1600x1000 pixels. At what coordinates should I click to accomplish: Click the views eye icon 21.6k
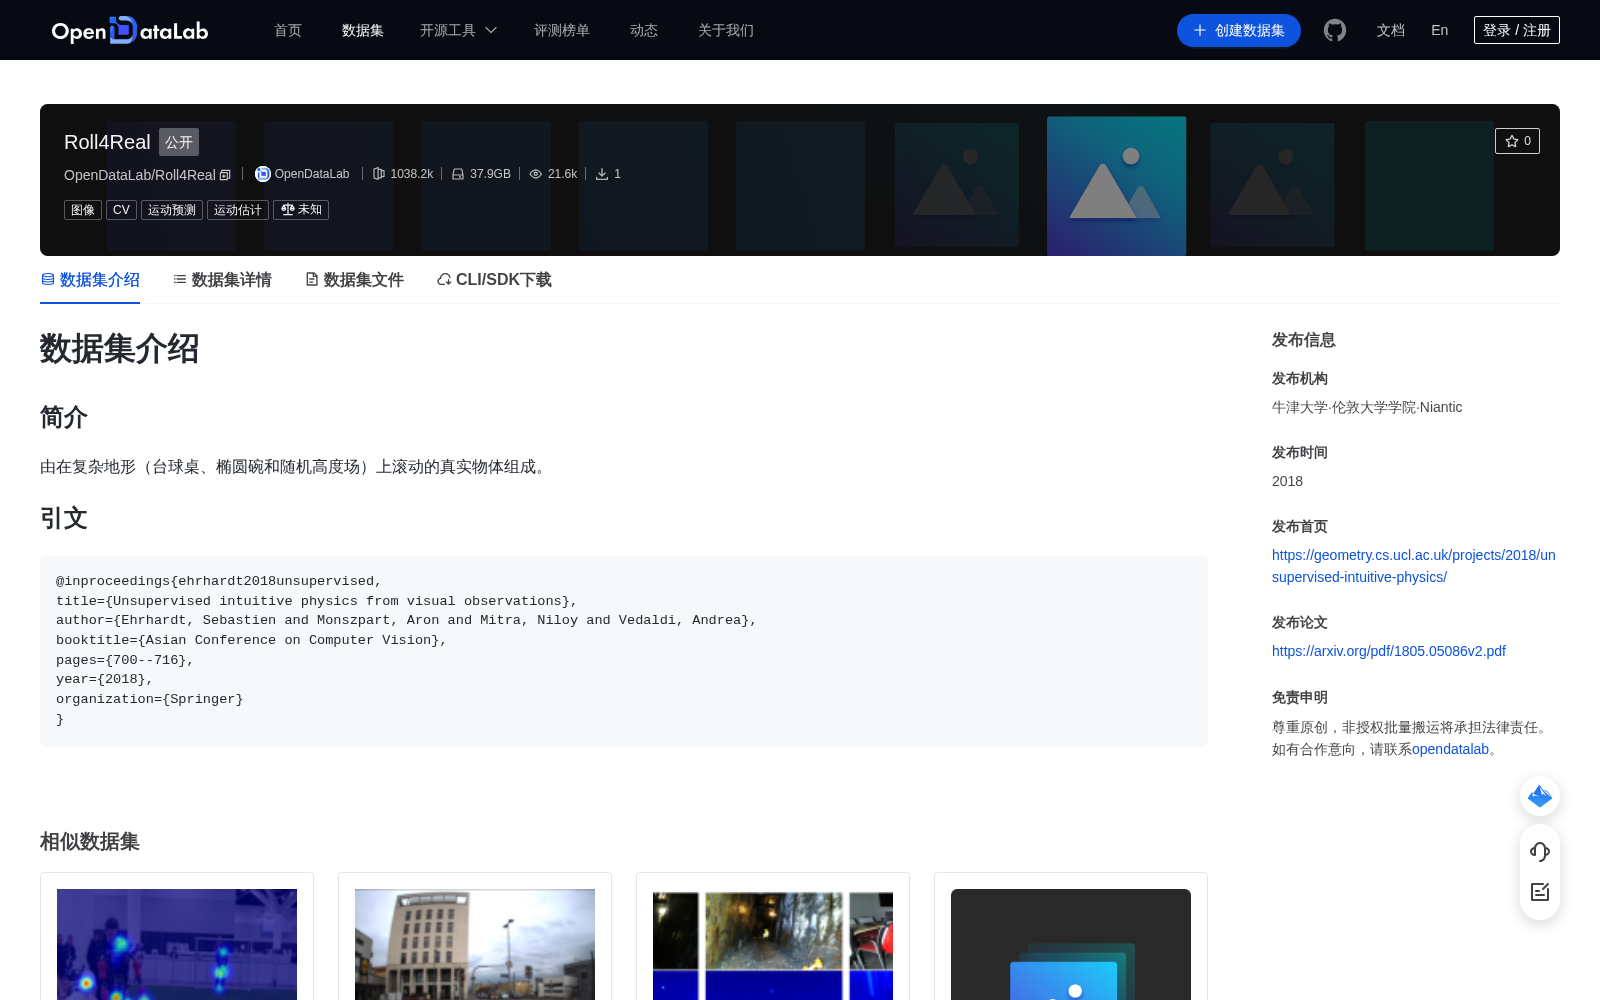tap(536, 174)
